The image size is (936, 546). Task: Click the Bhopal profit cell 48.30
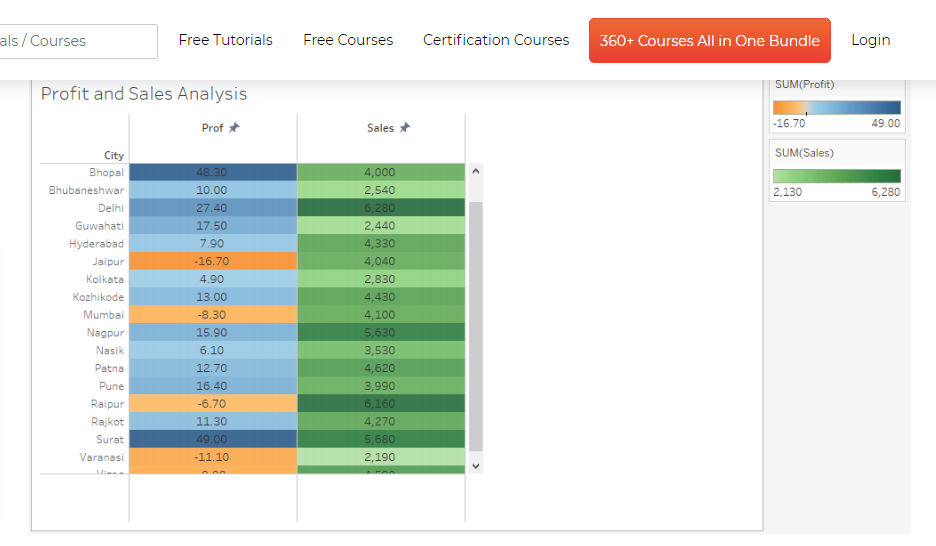coord(213,172)
